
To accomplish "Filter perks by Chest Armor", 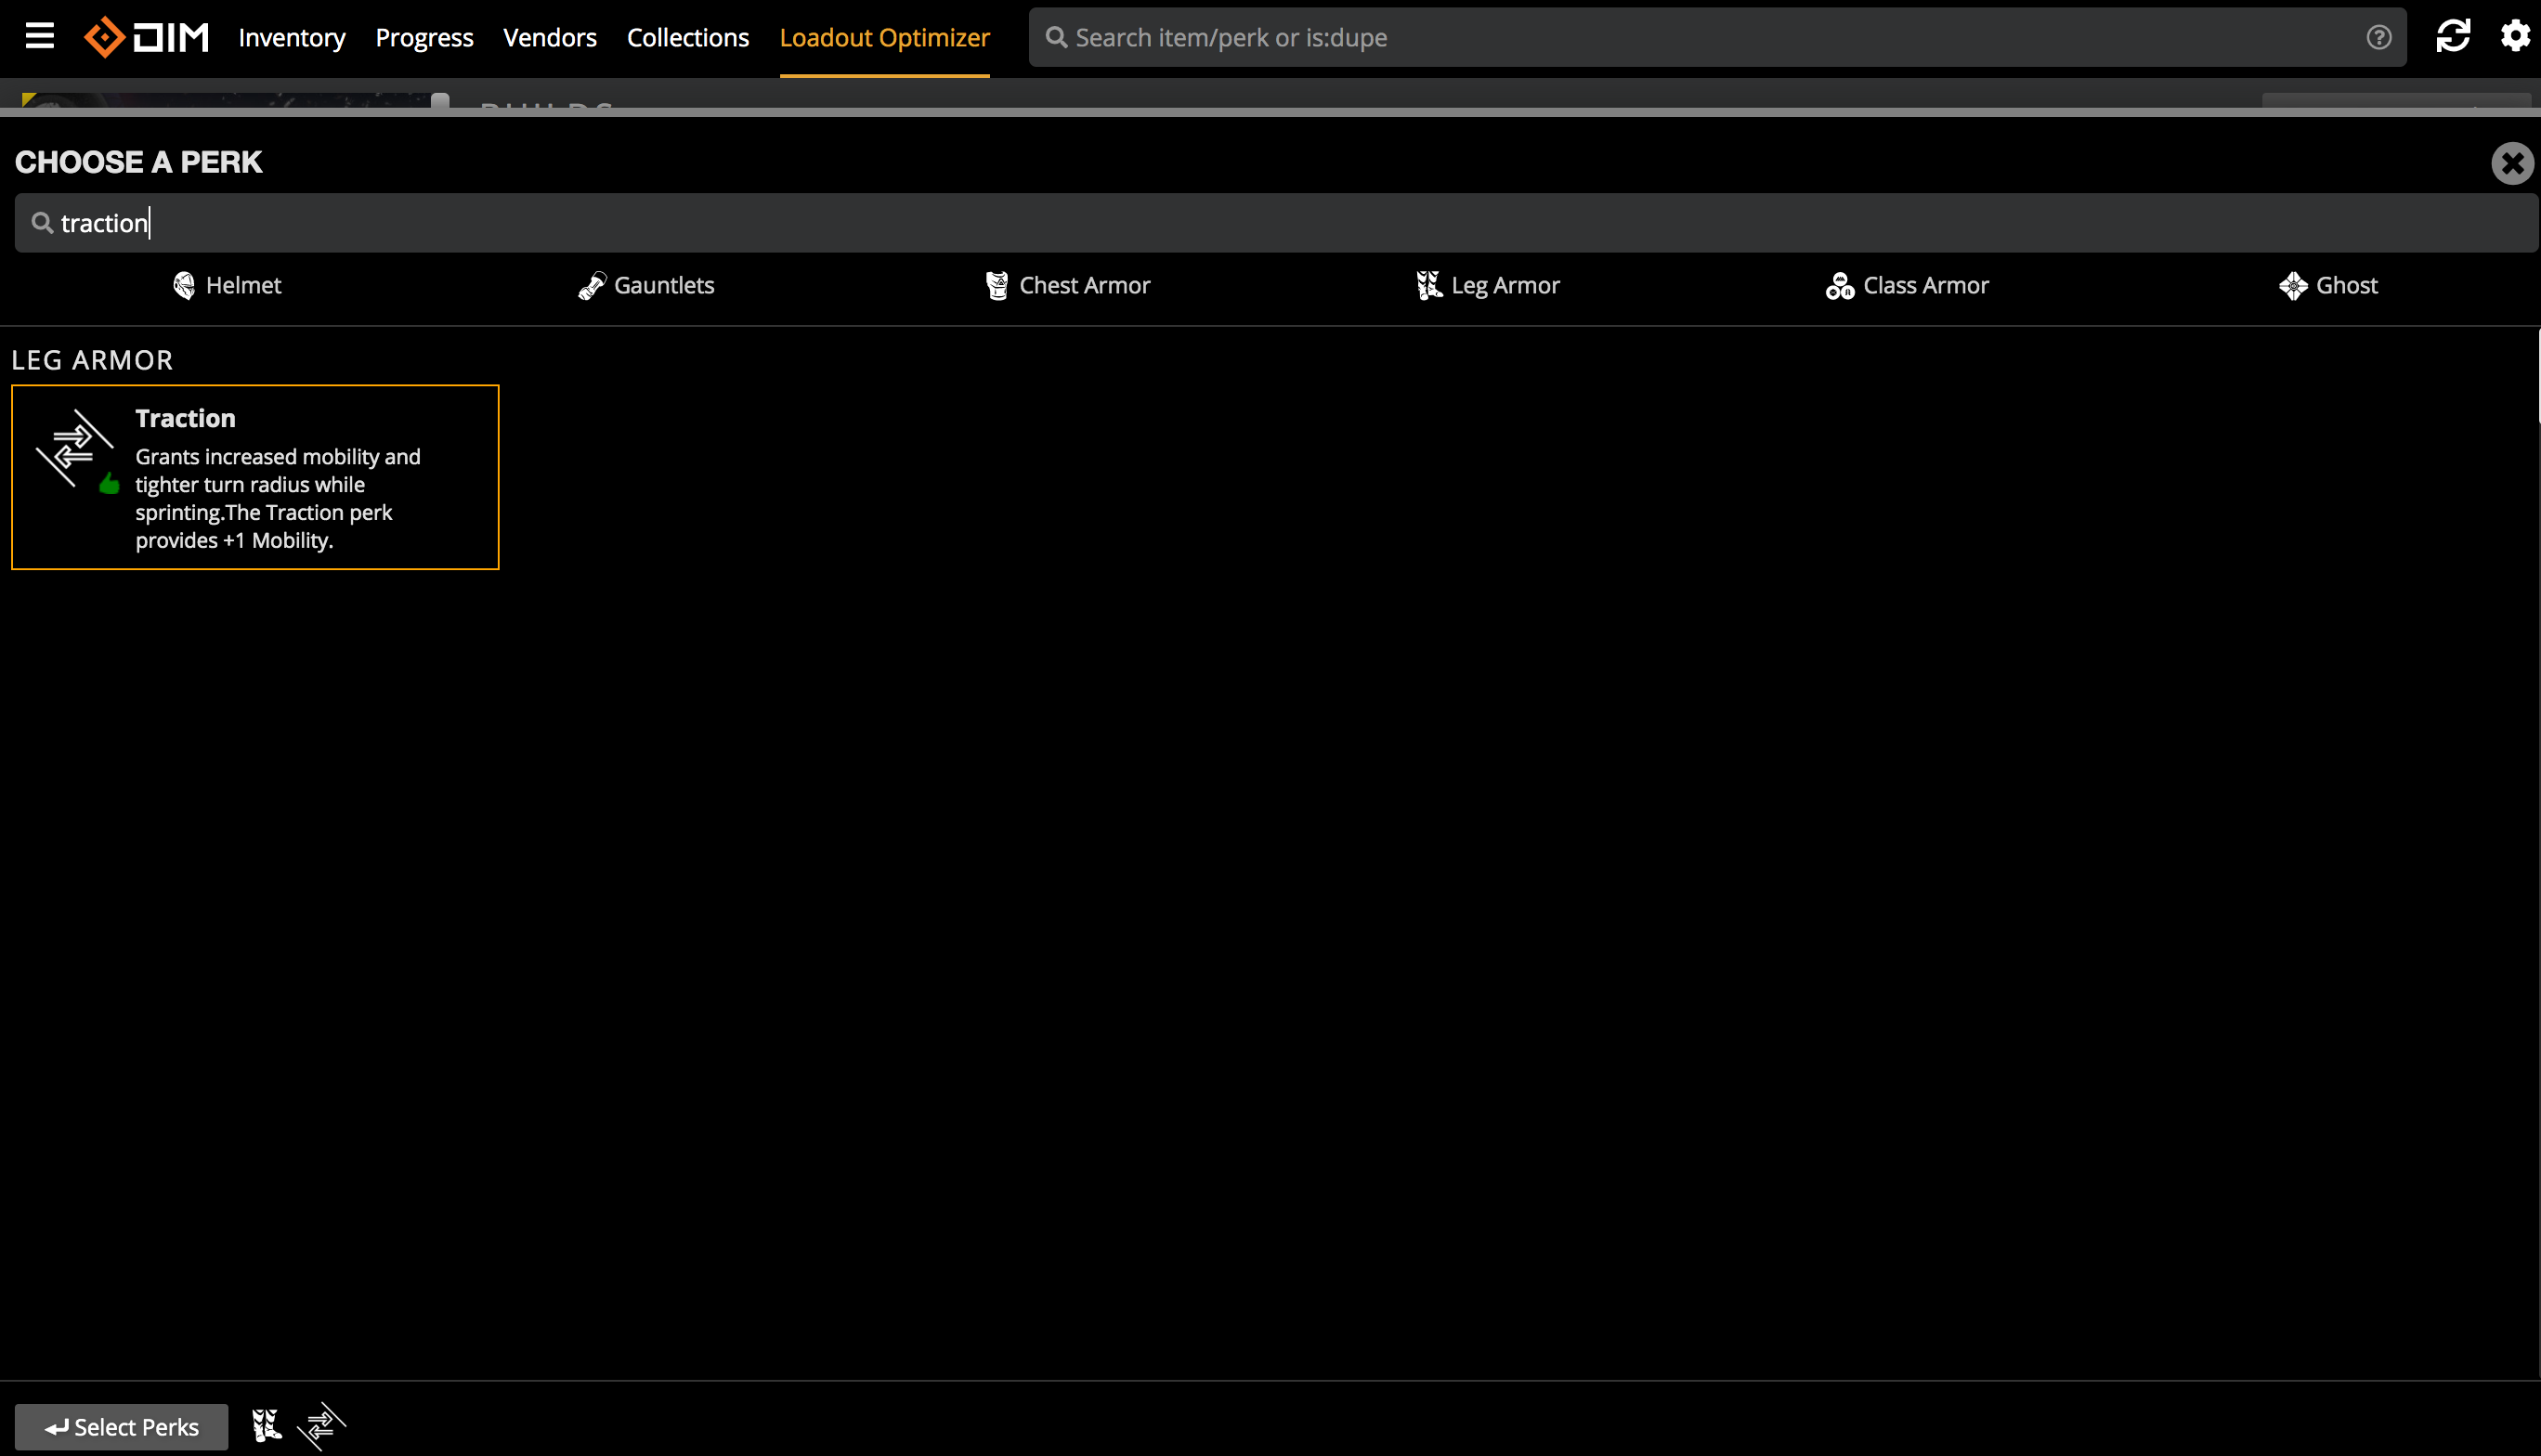I will coord(1066,285).
